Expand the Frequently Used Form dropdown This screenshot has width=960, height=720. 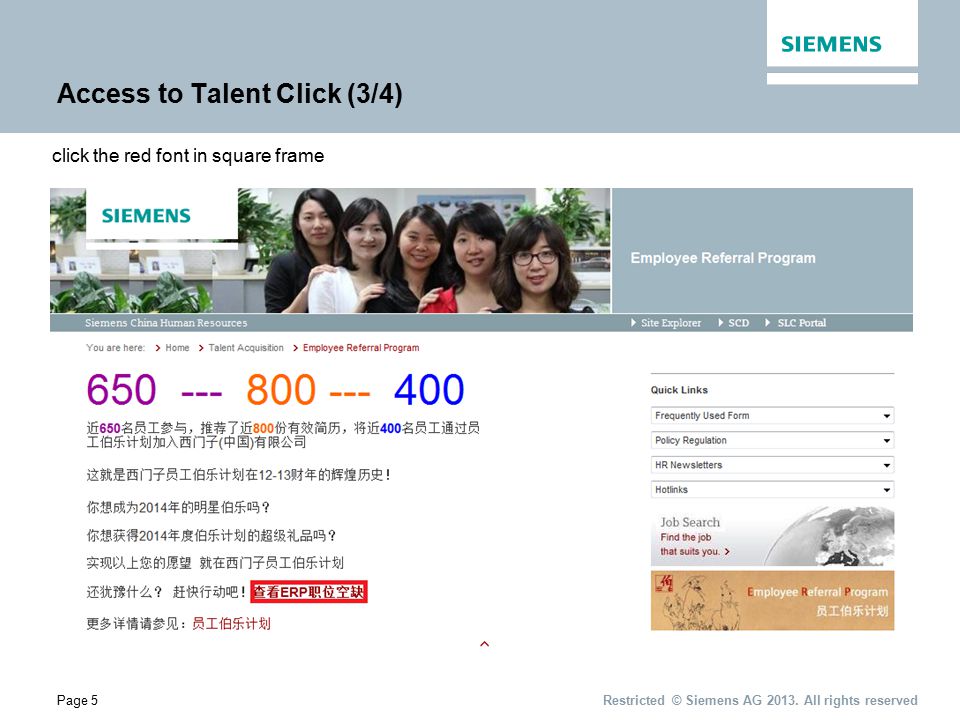tap(772, 416)
